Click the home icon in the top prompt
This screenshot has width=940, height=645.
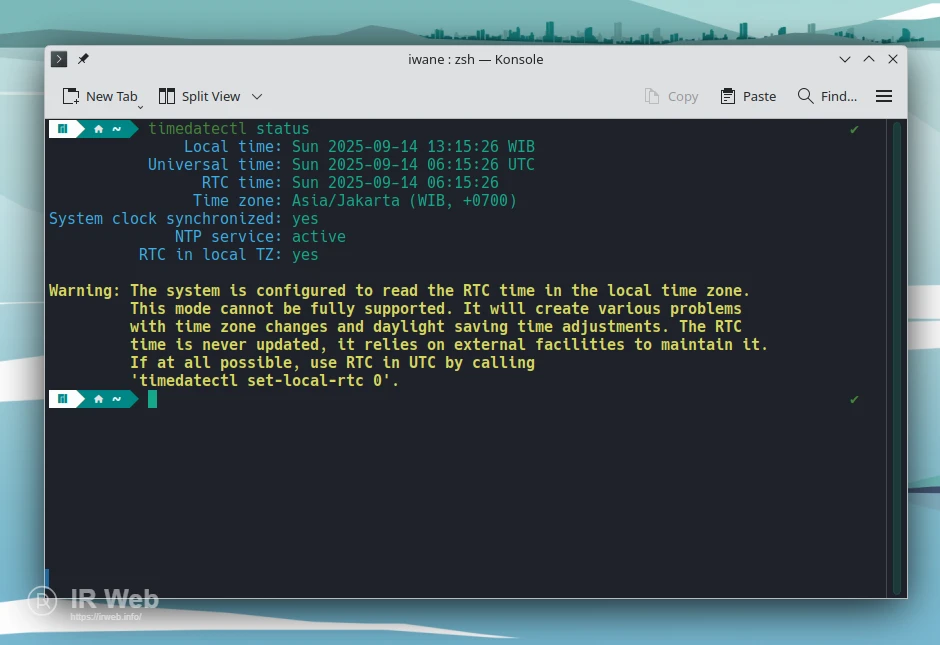pyautogui.click(x=98, y=129)
